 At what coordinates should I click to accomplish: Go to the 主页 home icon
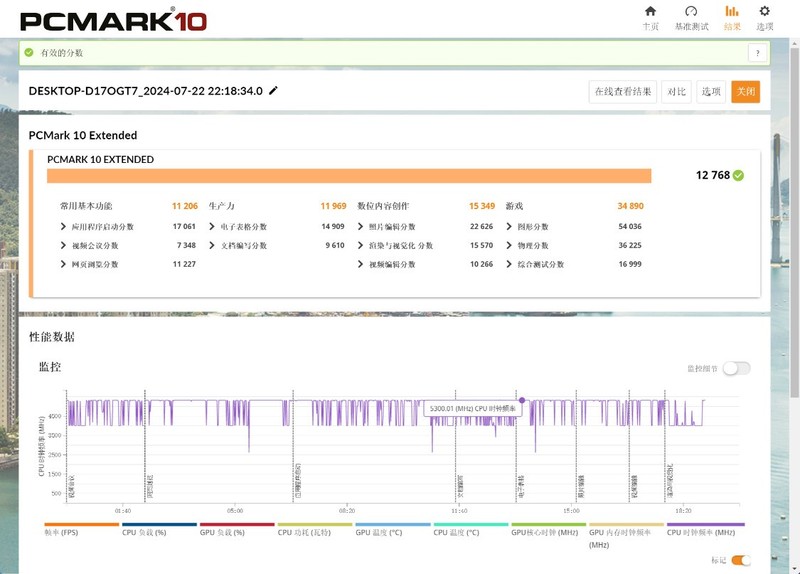click(x=650, y=11)
